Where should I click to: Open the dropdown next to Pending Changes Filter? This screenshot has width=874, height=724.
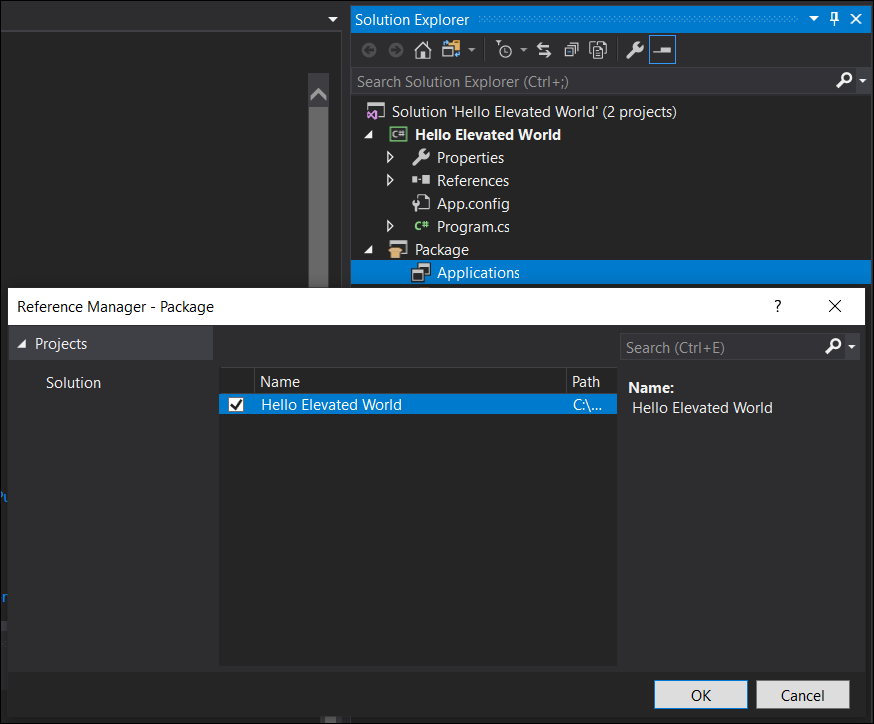(523, 50)
